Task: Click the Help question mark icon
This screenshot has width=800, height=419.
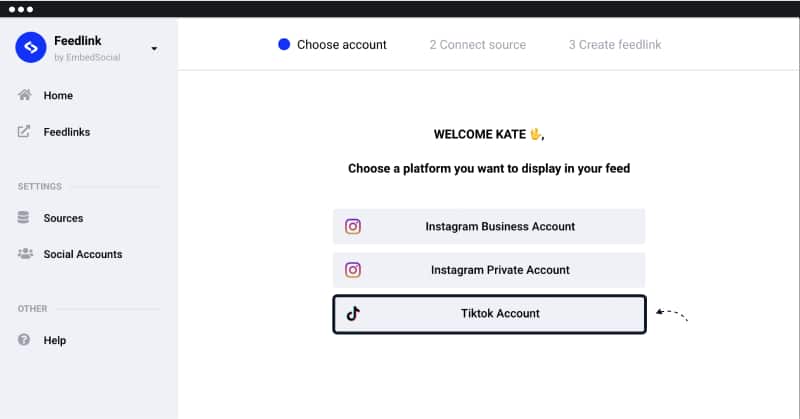Action: pos(25,340)
